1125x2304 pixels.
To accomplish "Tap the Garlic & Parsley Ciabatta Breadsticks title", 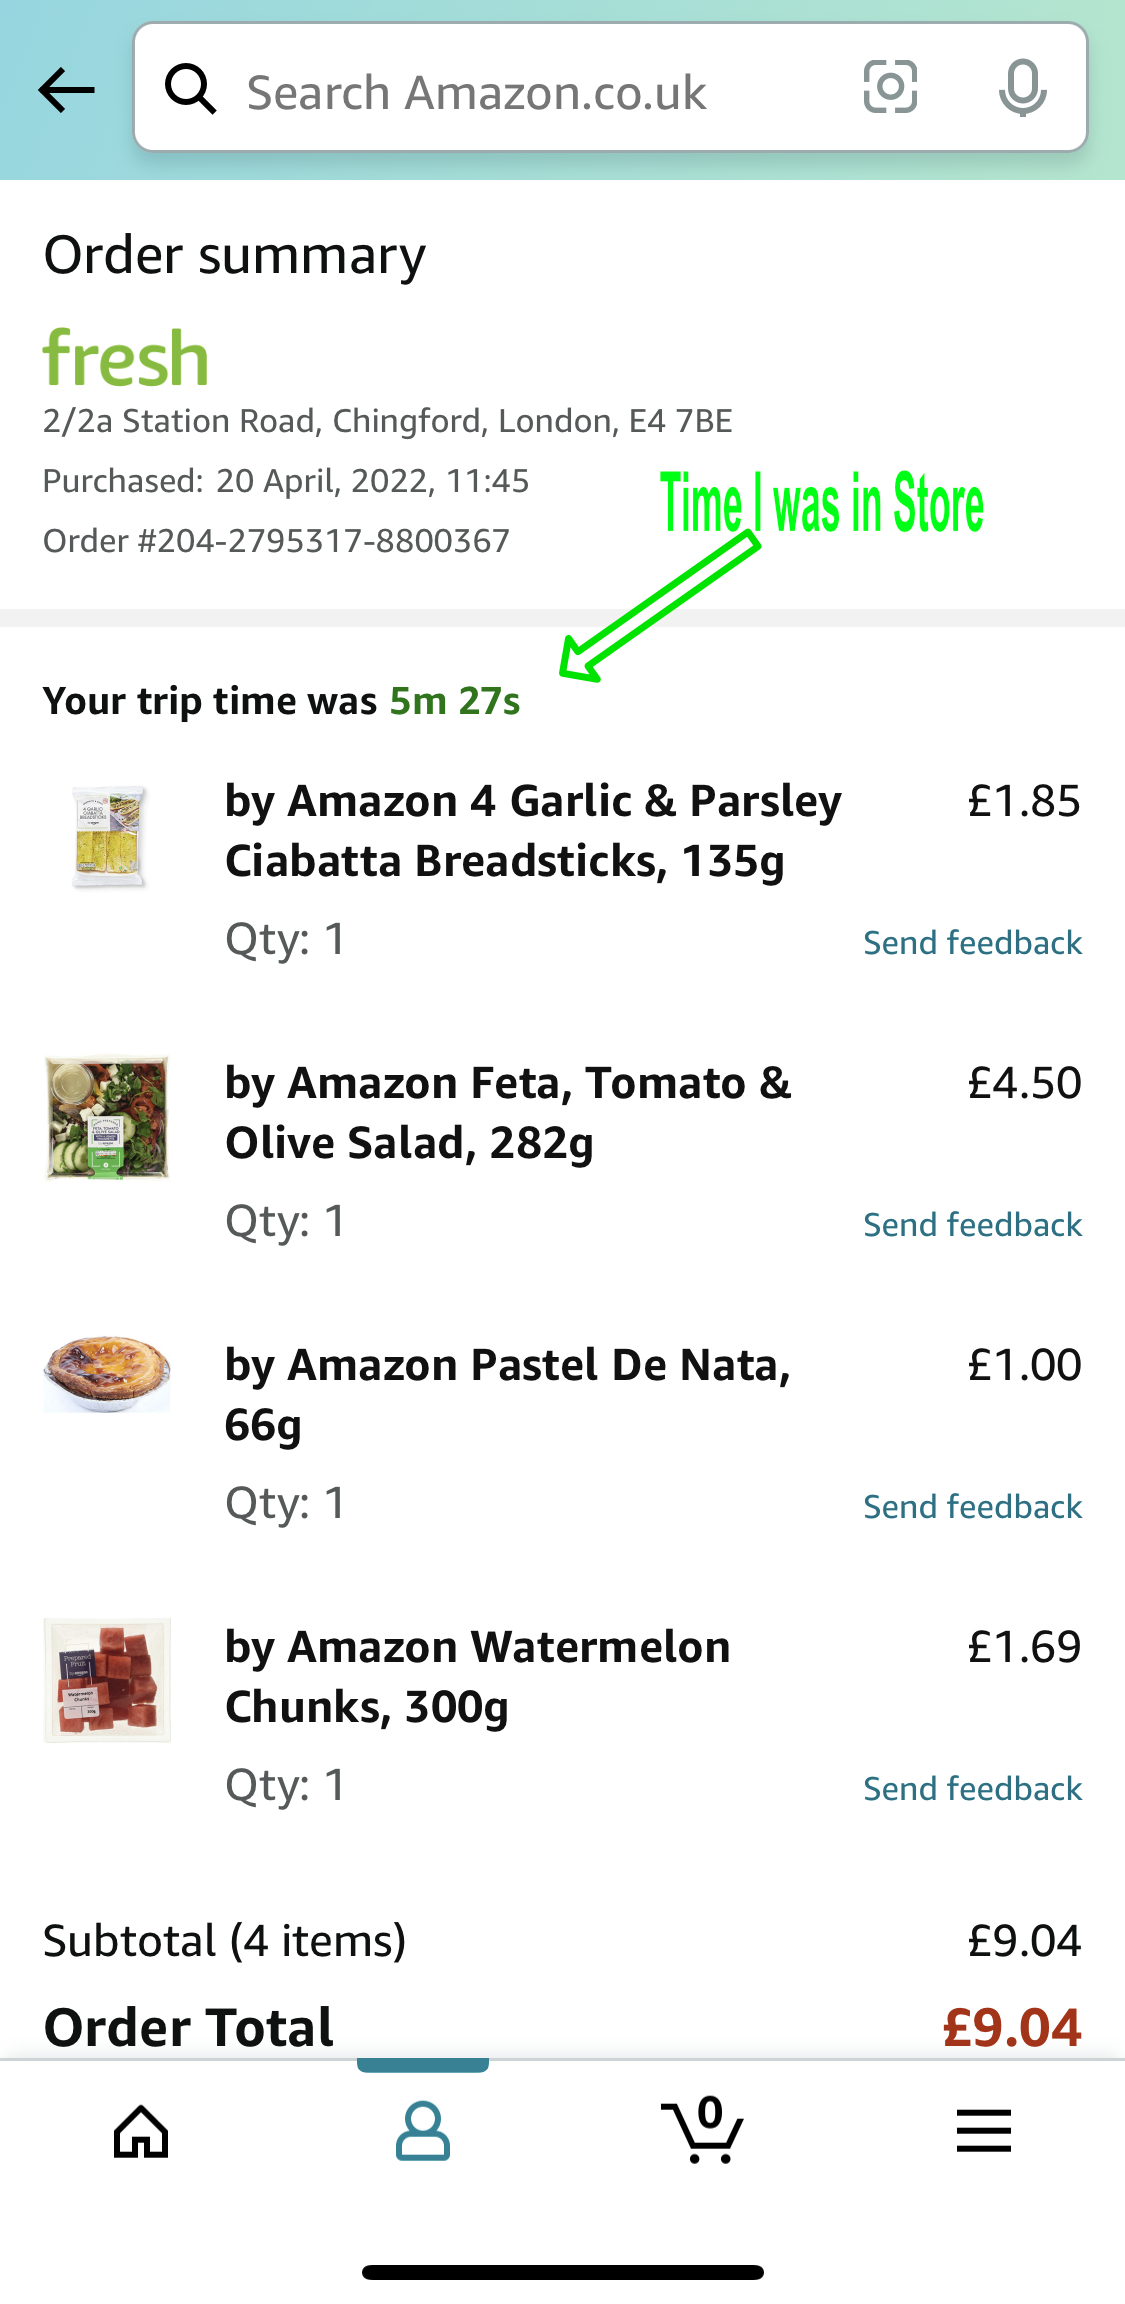I will 533,831.
